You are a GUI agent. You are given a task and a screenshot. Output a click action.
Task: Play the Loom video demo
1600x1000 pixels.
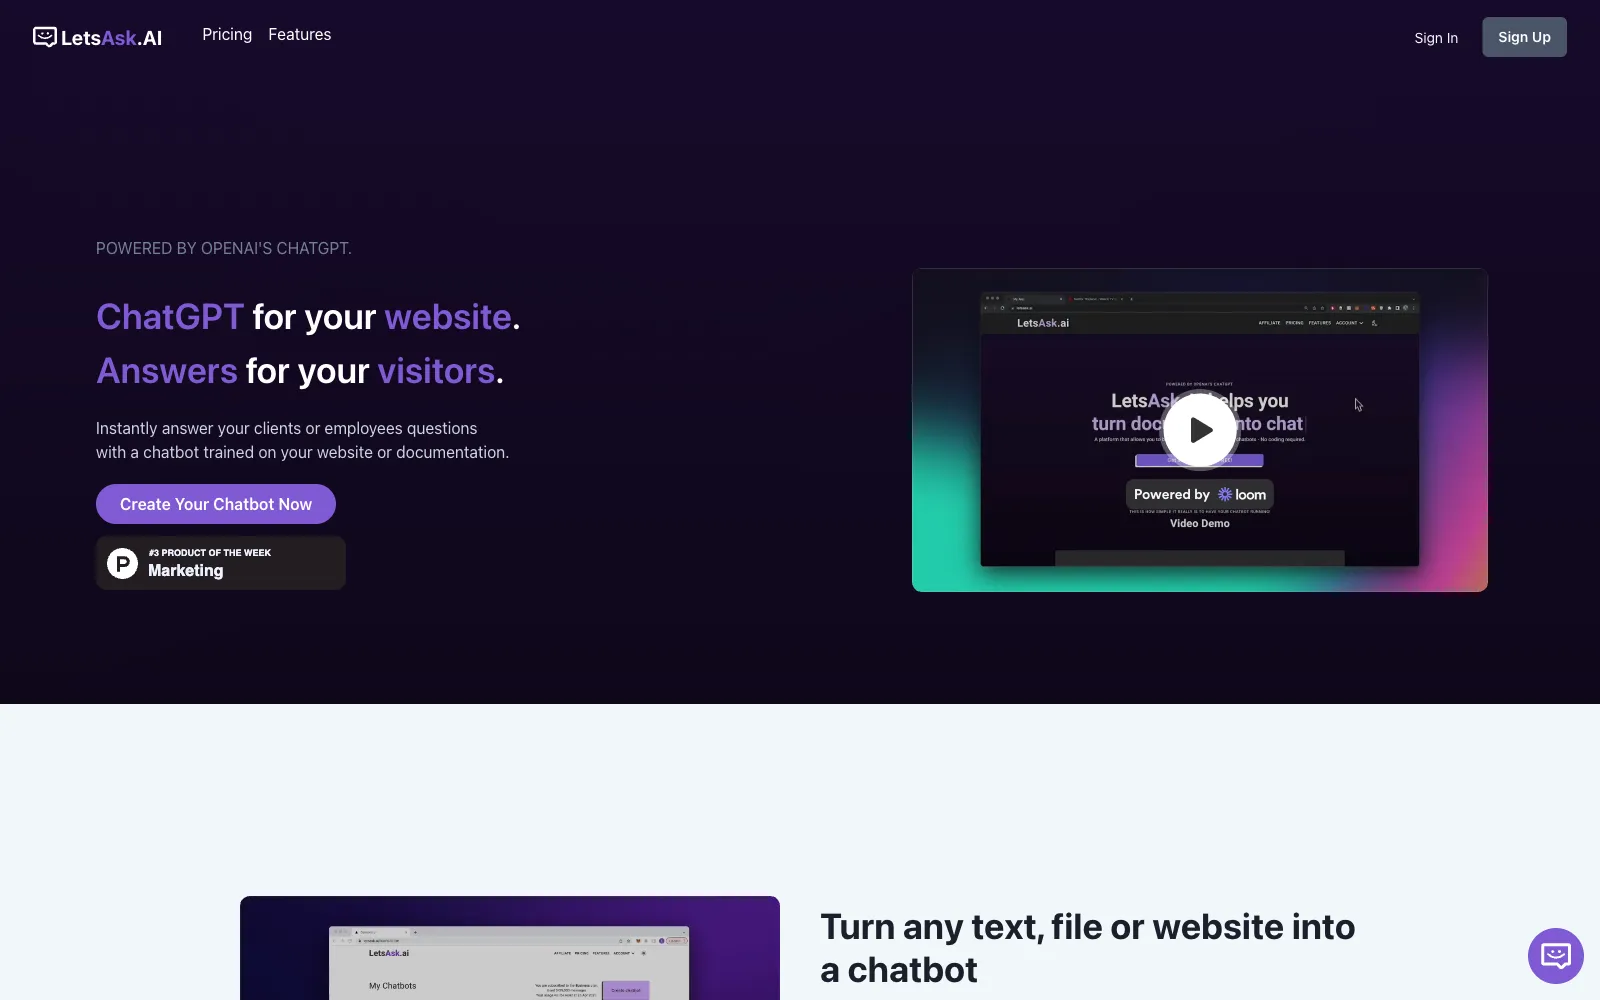click(1200, 430)
